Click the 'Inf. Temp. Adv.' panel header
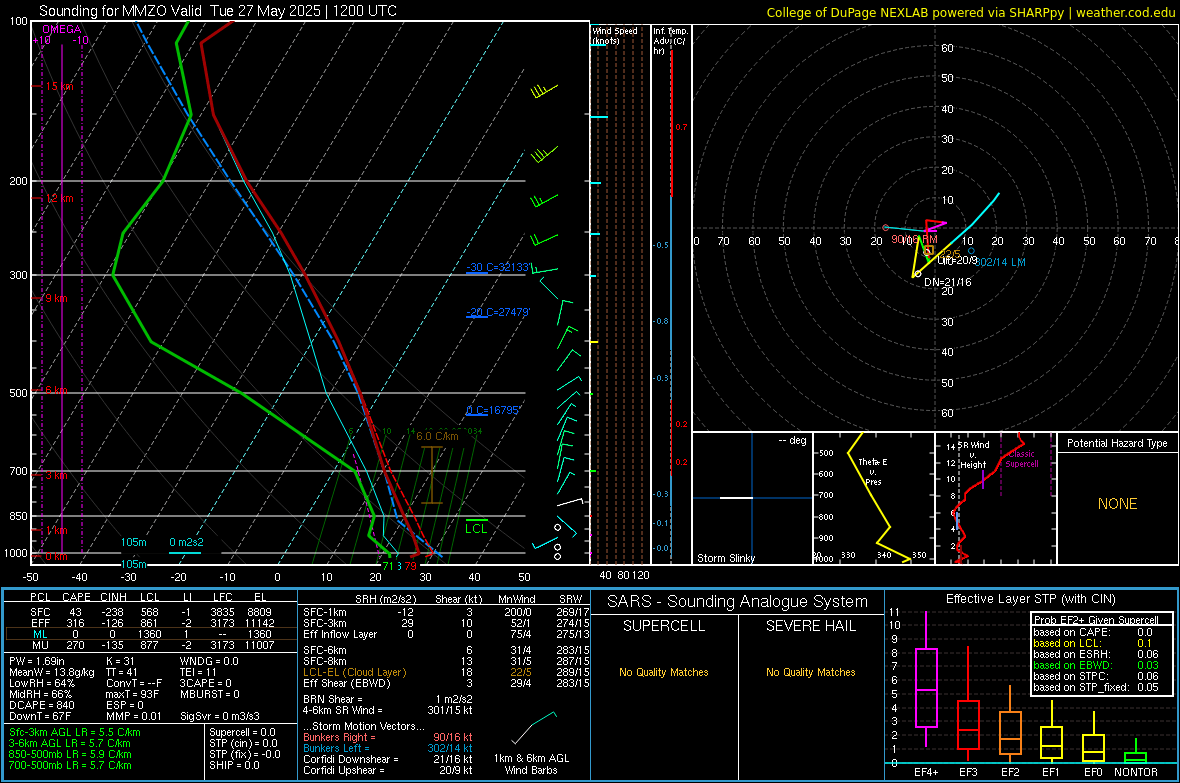This screenshot has width=1180, height=783. pyautogui.click(x=670, y=41)
